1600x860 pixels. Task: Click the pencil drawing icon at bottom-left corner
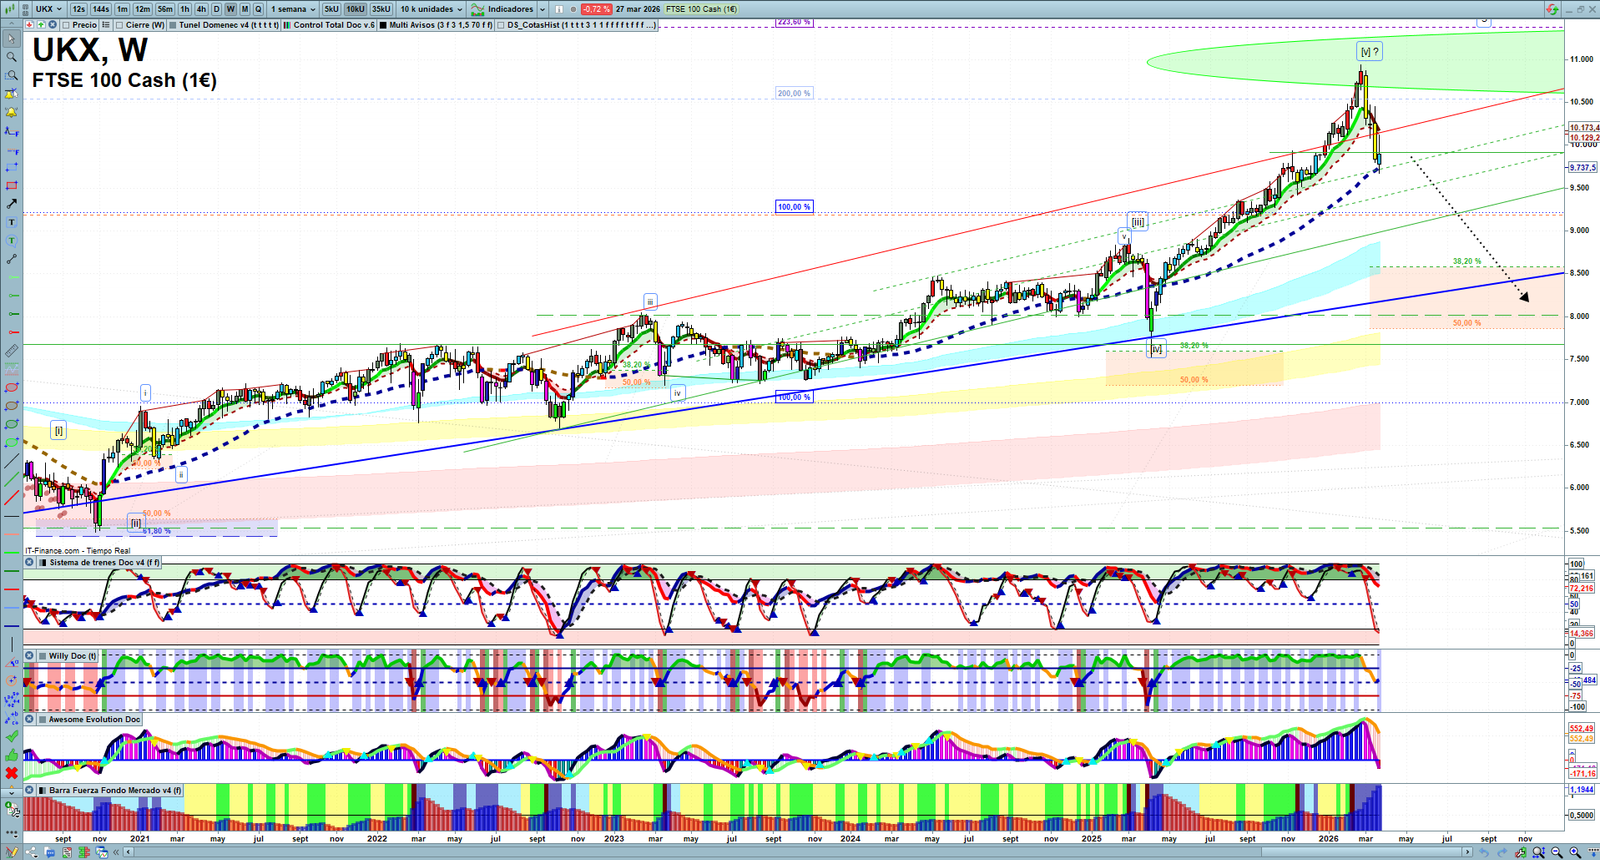click(x=12, y=853)
